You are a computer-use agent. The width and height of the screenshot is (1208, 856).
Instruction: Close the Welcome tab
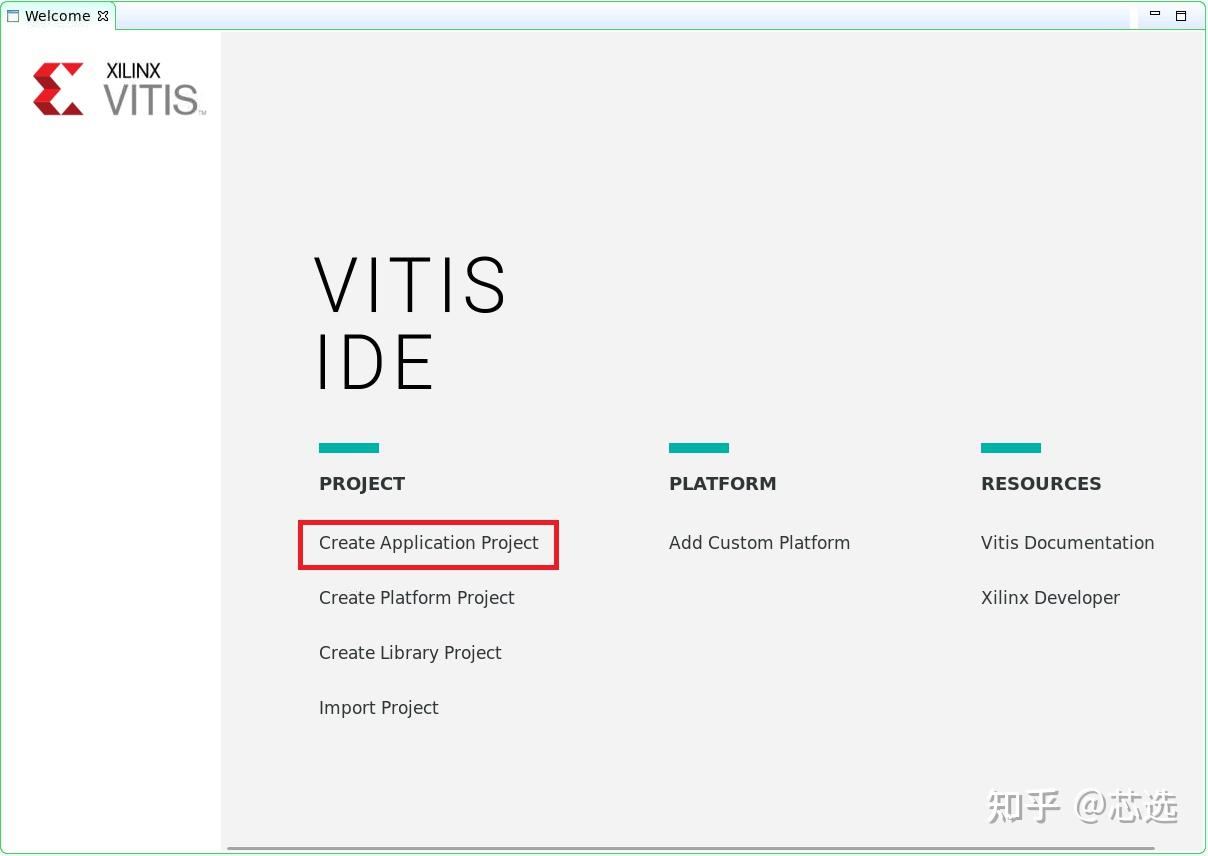pos(103,16)
